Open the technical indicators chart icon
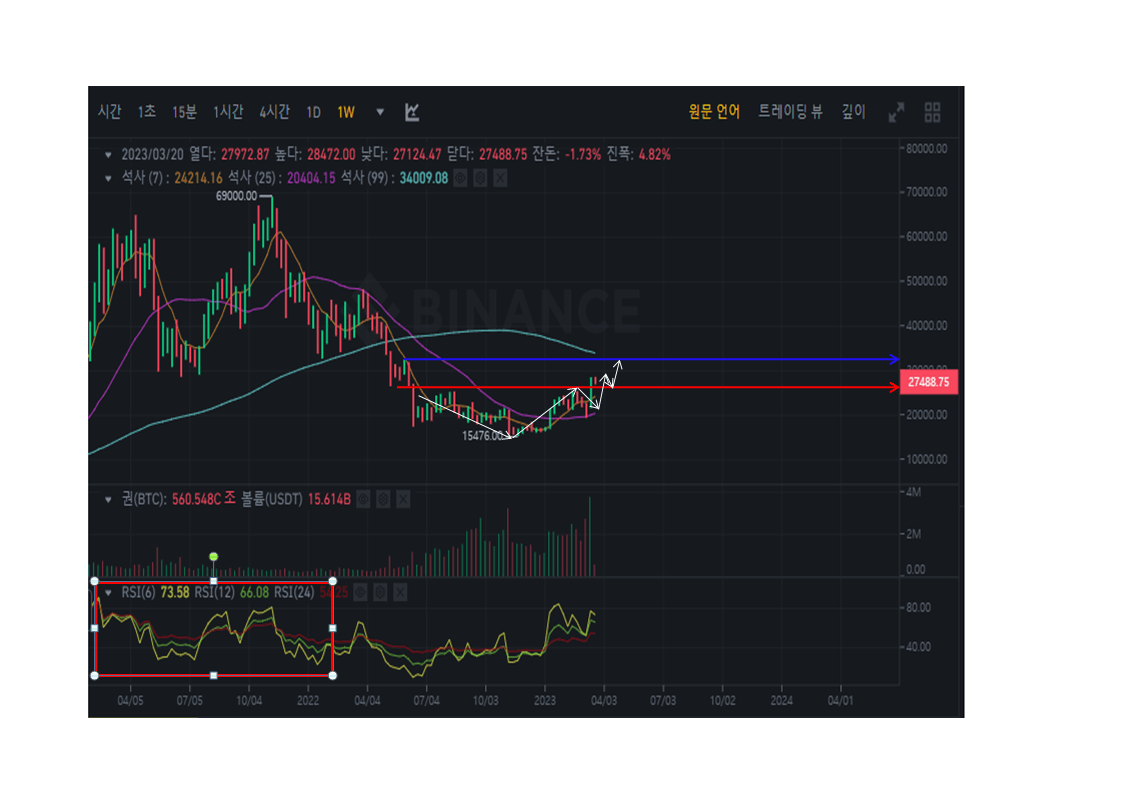Screen dimensions: 1122x793 [412, 112]
